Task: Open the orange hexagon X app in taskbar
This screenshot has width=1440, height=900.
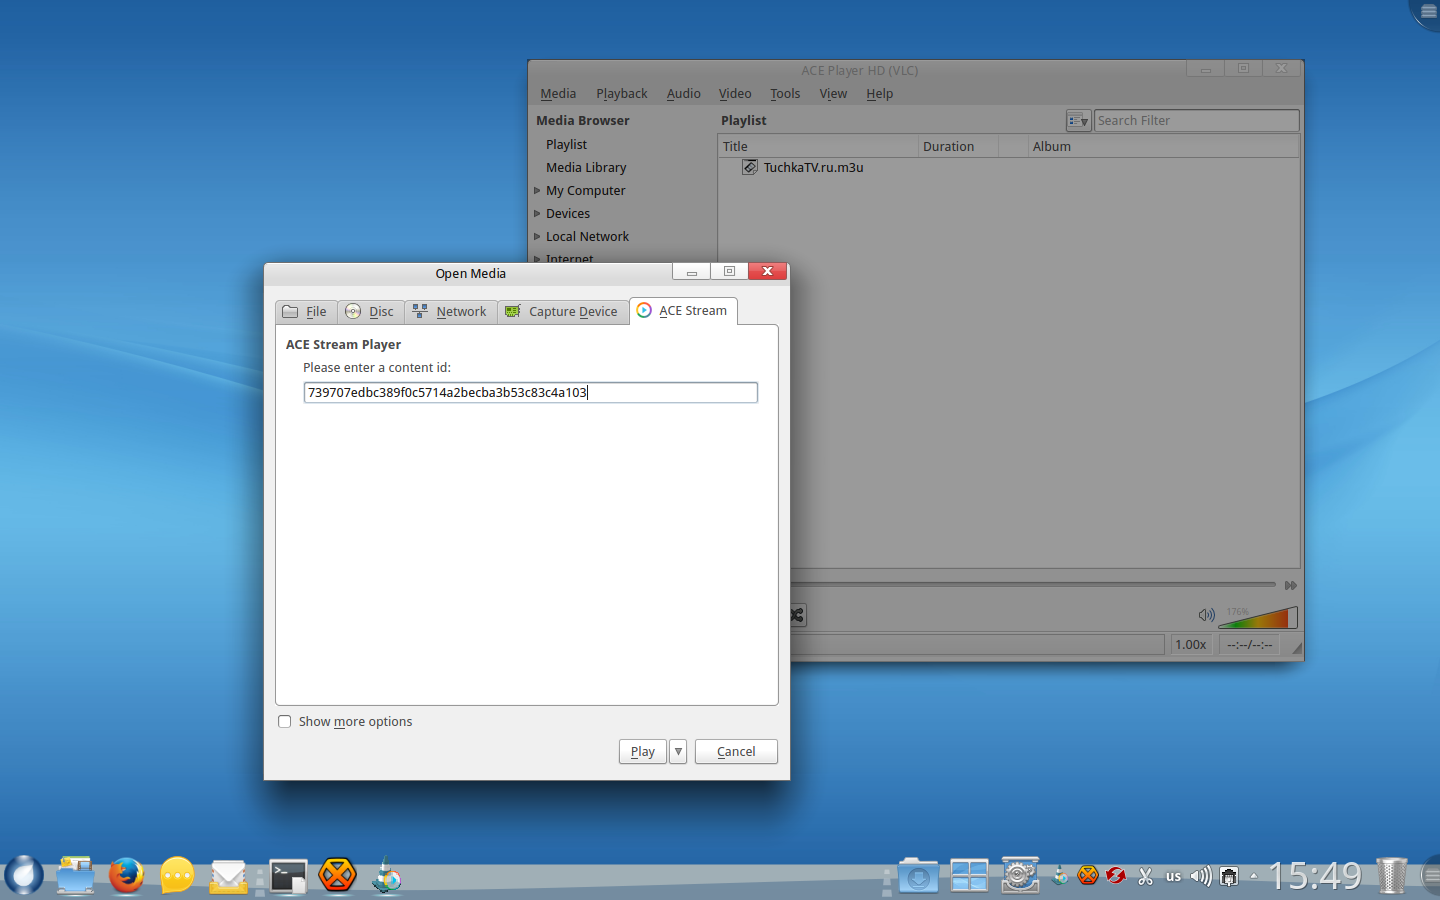Action: [x=338, y=875]
